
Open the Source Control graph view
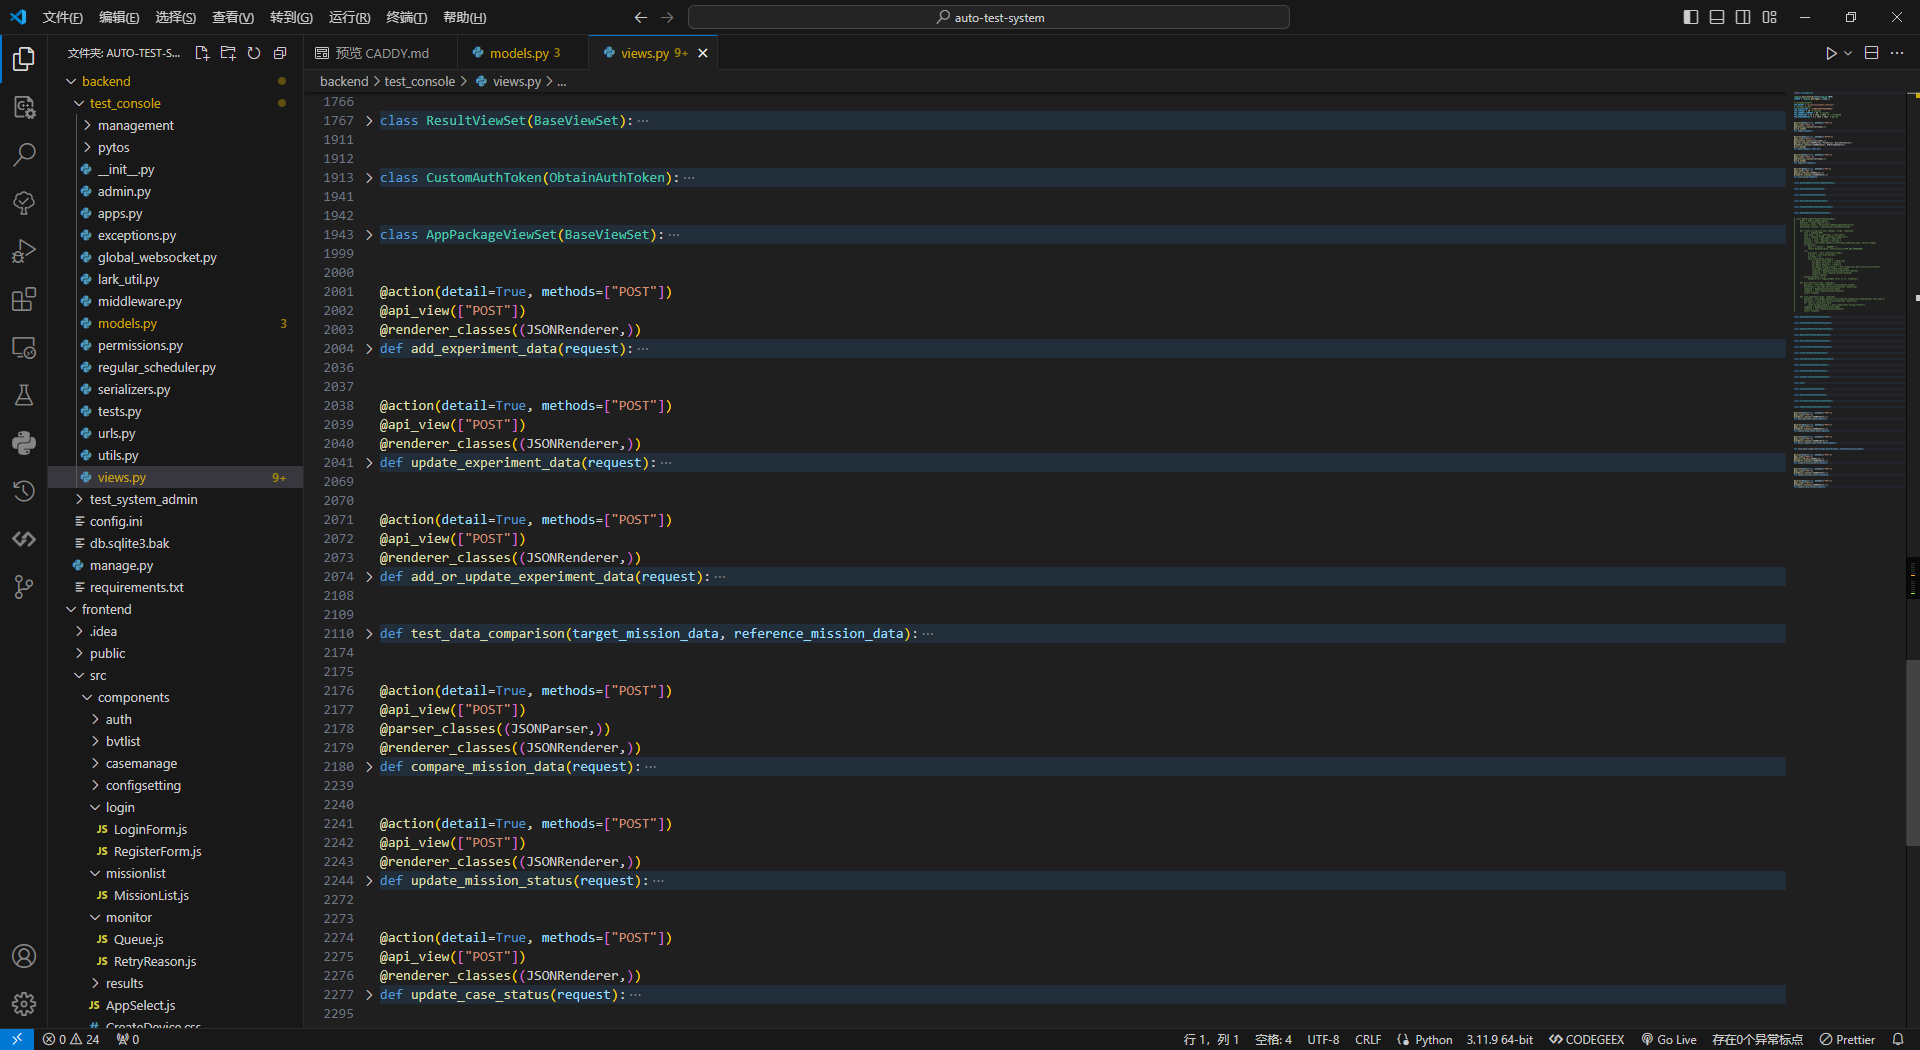pos(24,587)
